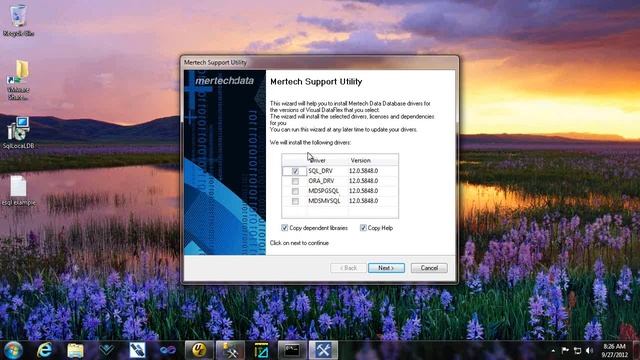Select the MDSMYSQL driver name
This screenshot has height=360, width=640.
324,201
